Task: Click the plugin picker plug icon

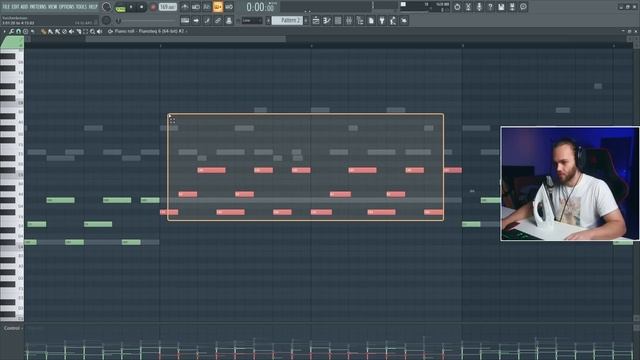Action: point(382,20)
